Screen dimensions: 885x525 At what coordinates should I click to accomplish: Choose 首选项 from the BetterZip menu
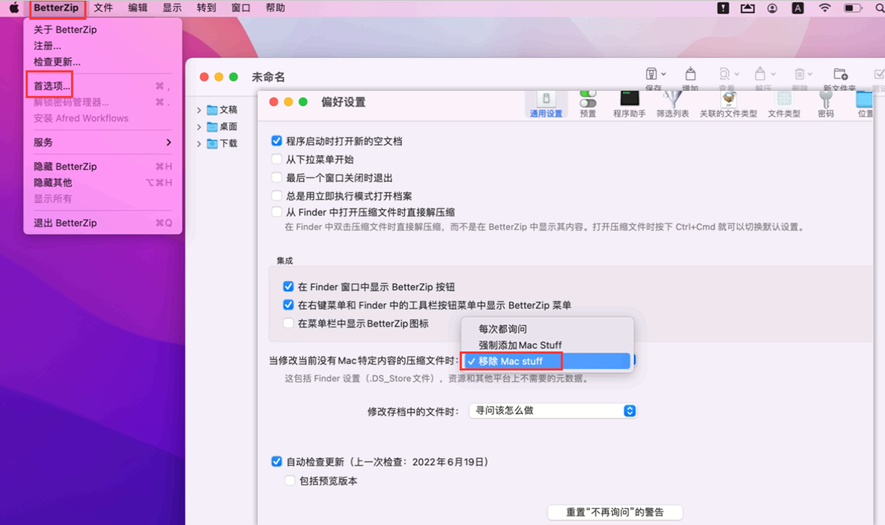[52, 87]
